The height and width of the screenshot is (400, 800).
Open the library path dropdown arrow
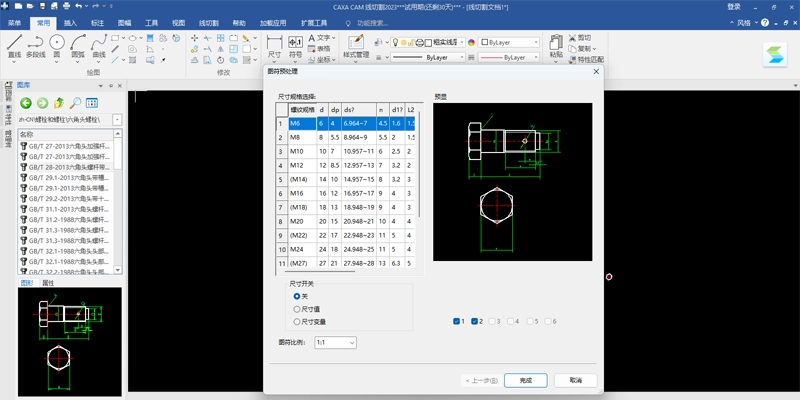point(118,120)
